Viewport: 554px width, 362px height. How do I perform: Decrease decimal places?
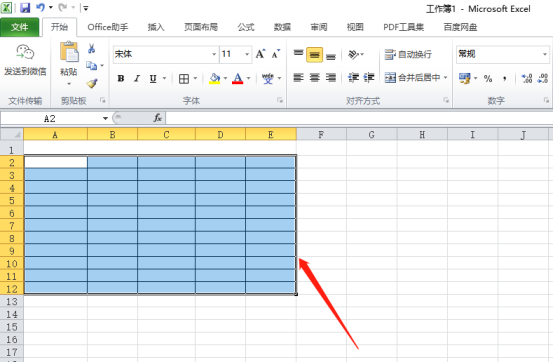tap(543, 78)
